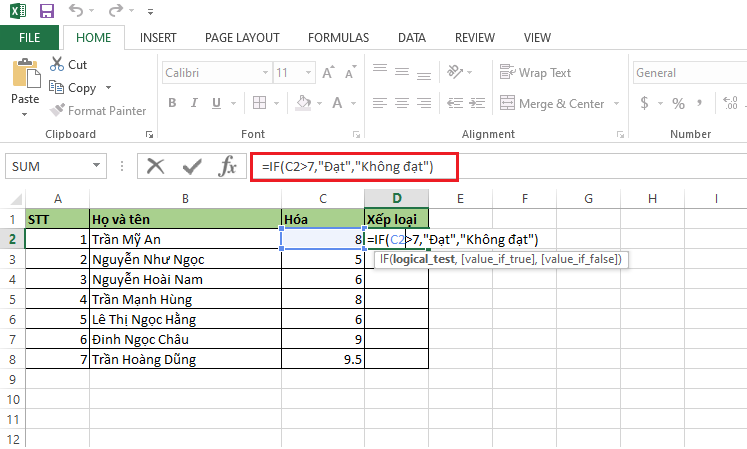Open the FORMULAS tab
The width and height of the screenshot is (747, 449).
[338, 38]
